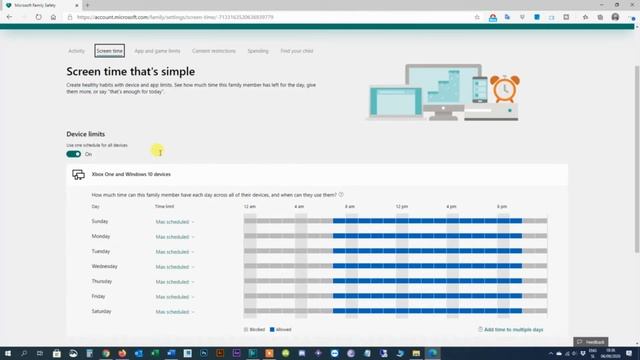Add this page to favorites with the address-bar star
This screenshot has height=360, width=640.
click(x=477, y=17)
